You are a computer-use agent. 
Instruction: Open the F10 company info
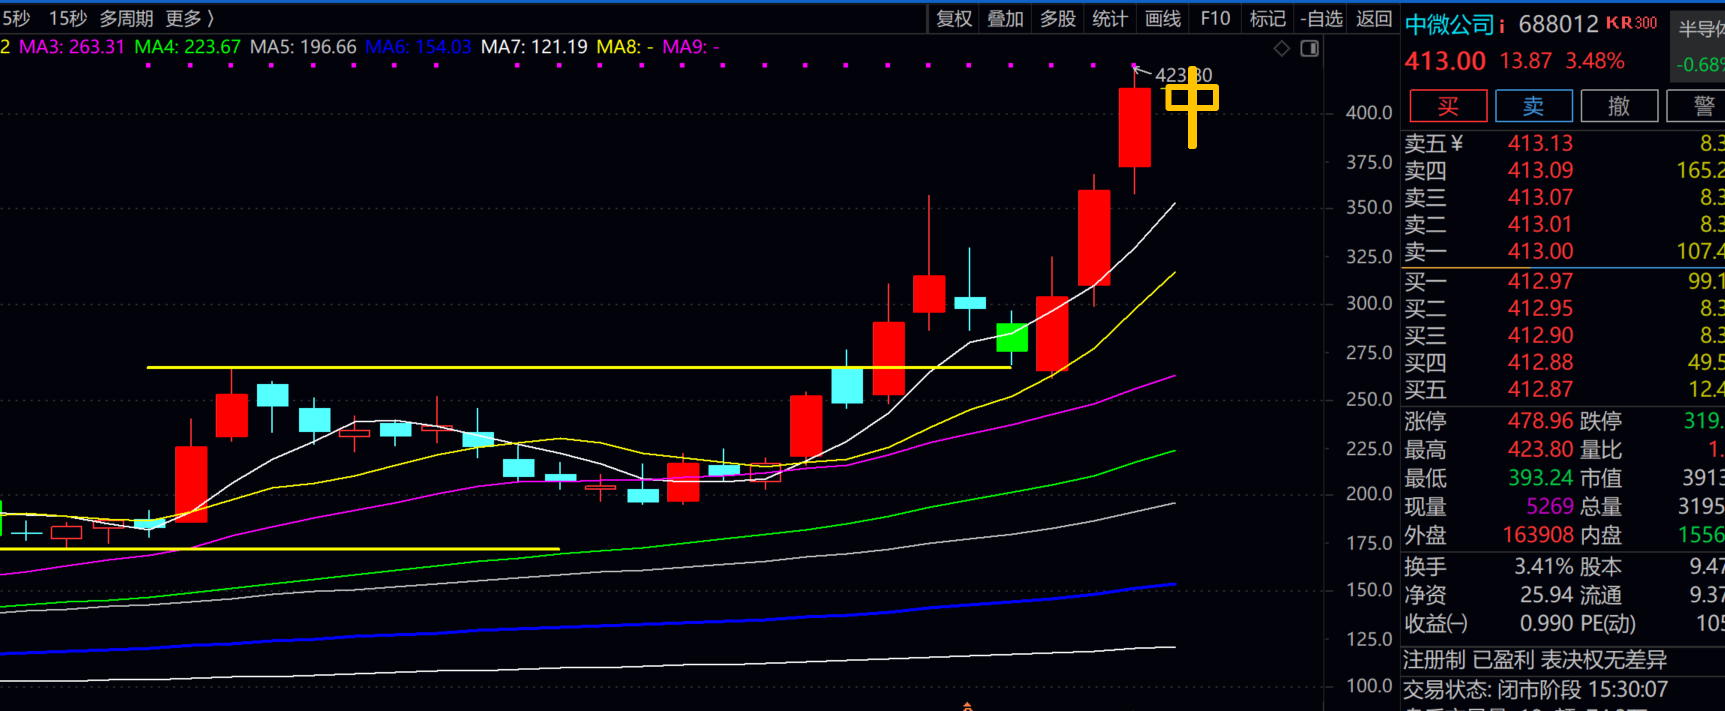point(1215,18)
